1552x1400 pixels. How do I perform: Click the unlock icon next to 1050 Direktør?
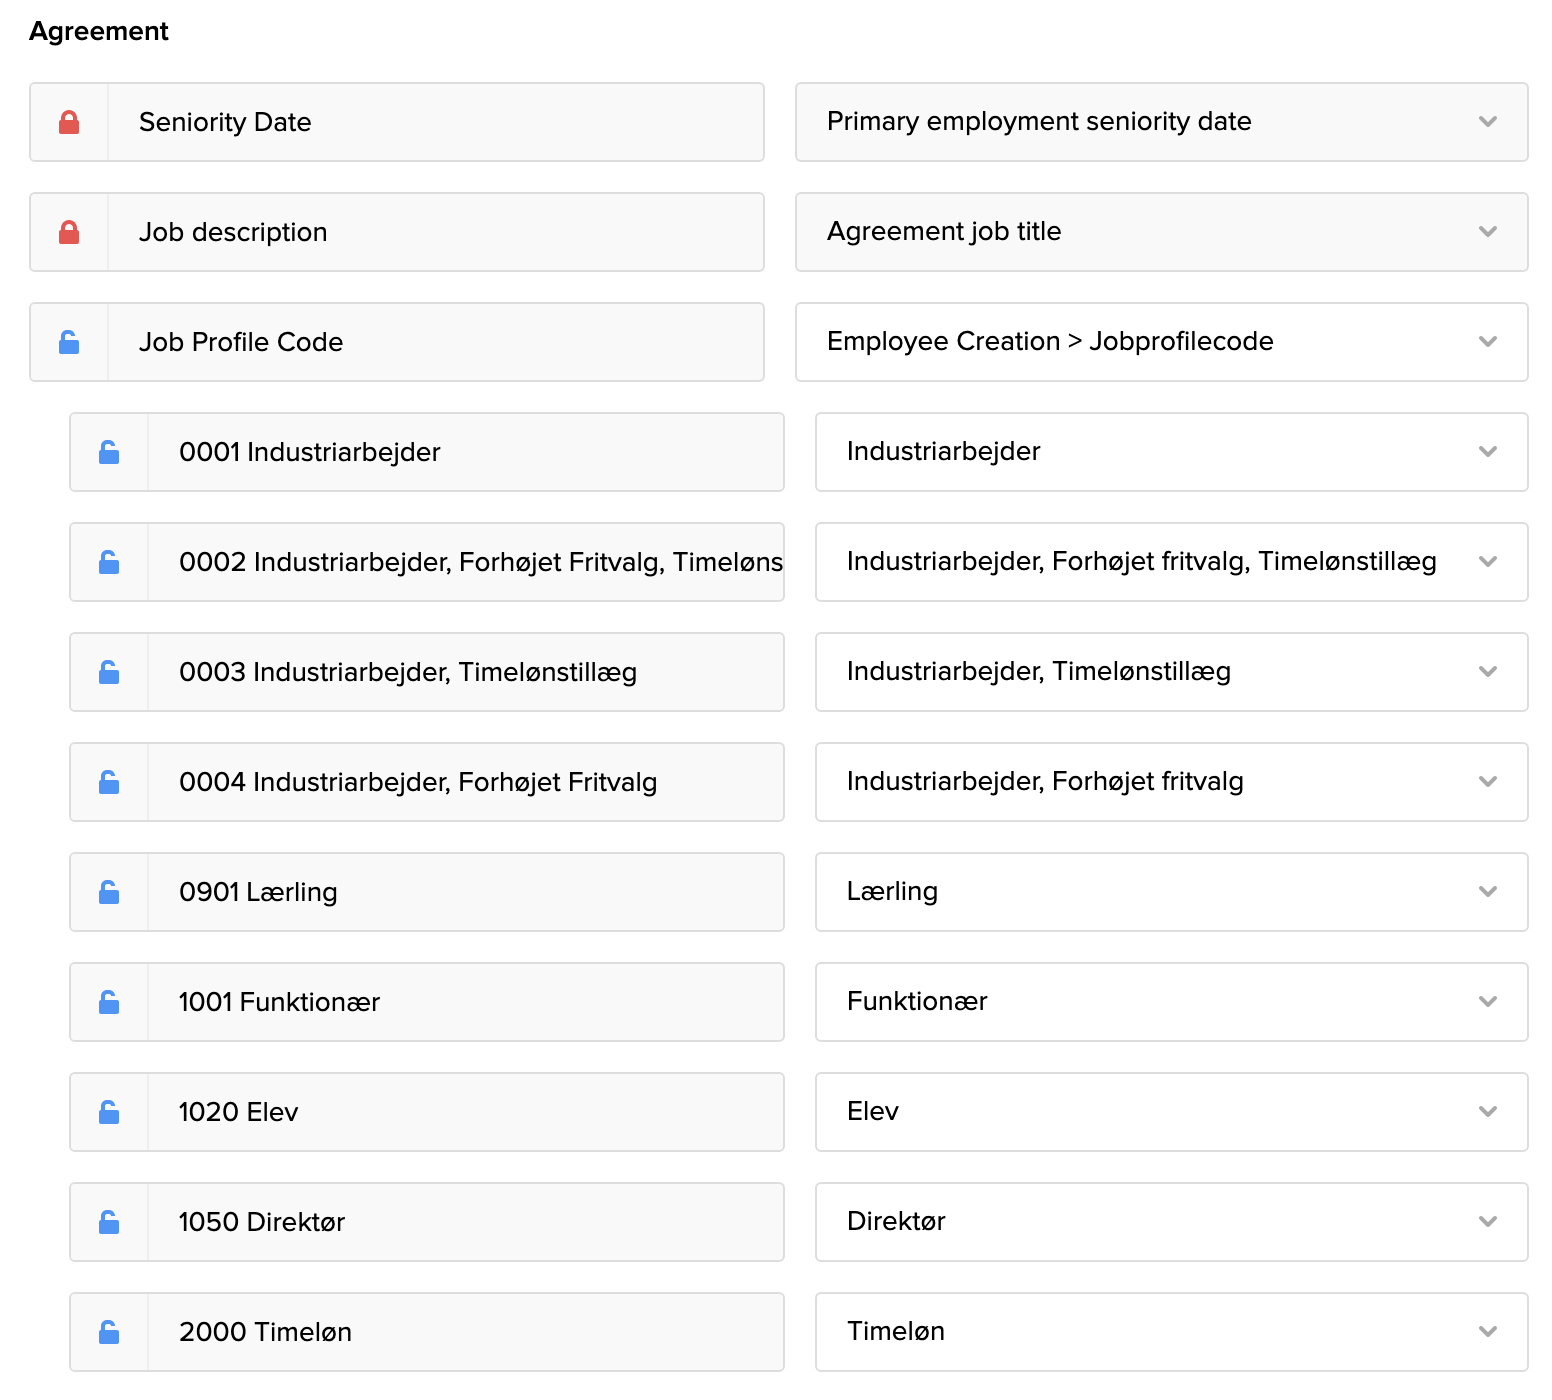(x=109, y=1222)
